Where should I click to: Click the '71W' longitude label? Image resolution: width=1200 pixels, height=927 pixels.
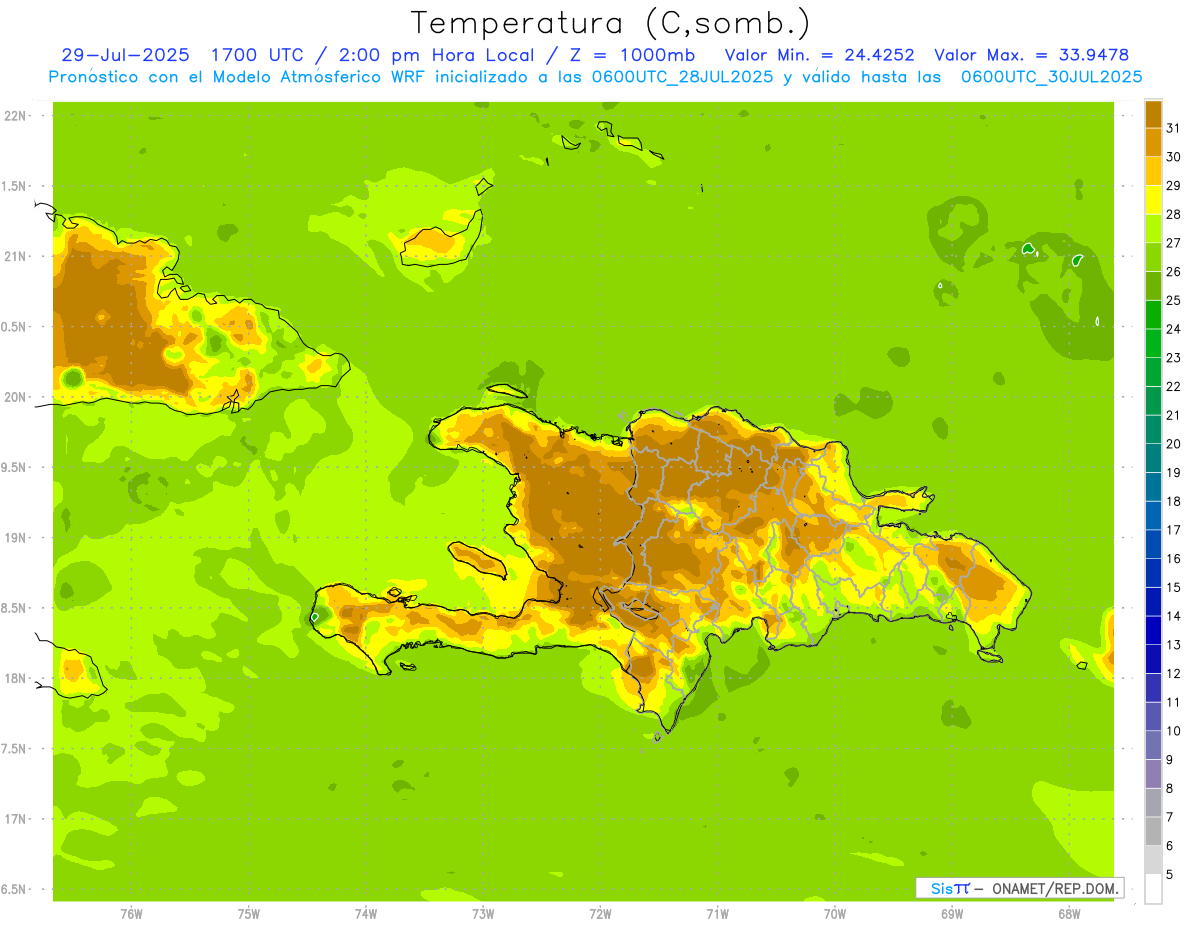tap(717, 914)
